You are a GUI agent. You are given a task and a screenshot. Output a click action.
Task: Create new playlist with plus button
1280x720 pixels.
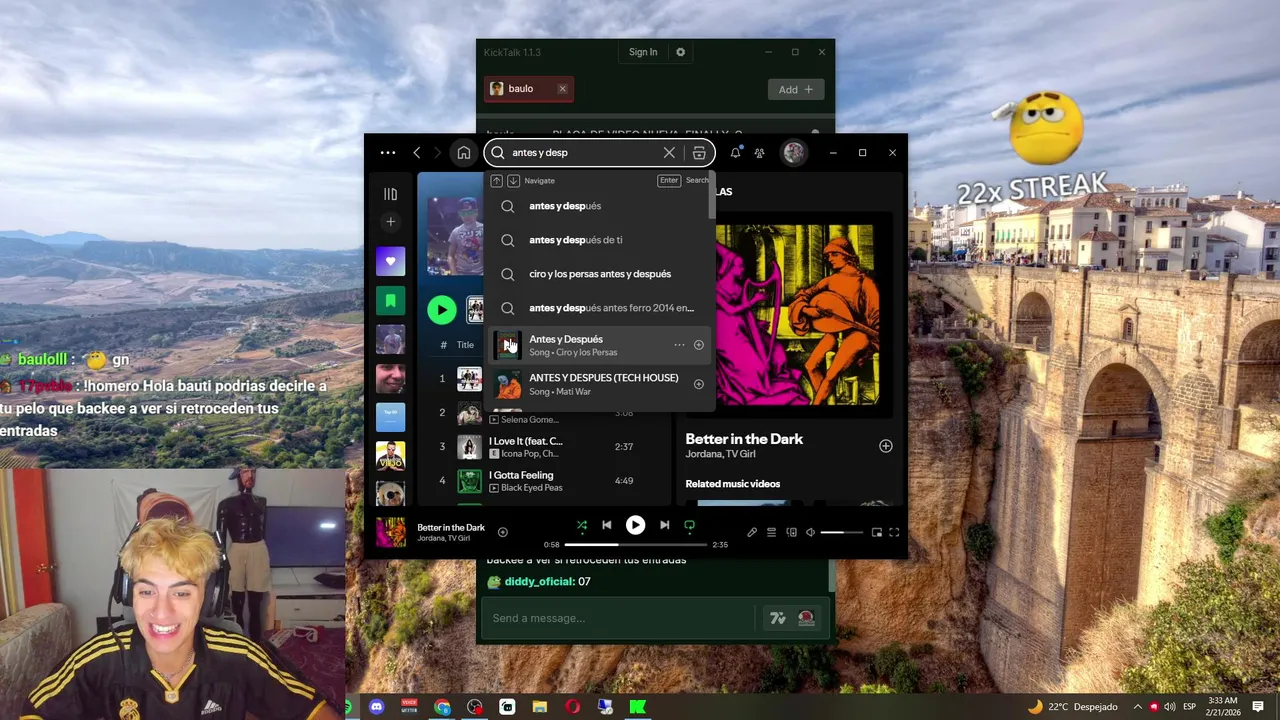(x=390, y=222)
